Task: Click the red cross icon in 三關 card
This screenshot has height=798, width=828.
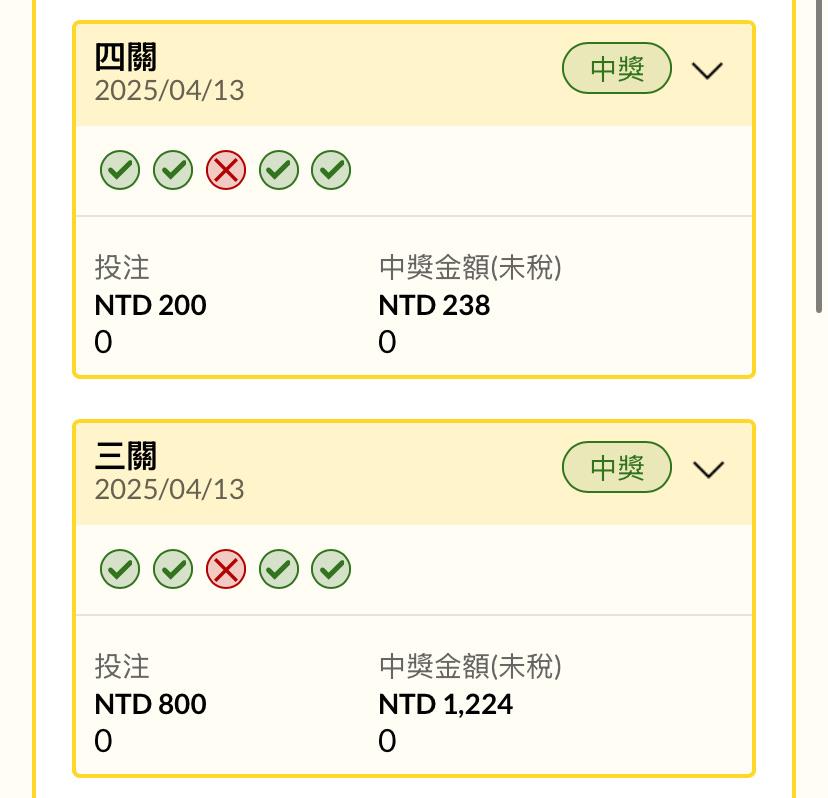Action: (226, 569)
